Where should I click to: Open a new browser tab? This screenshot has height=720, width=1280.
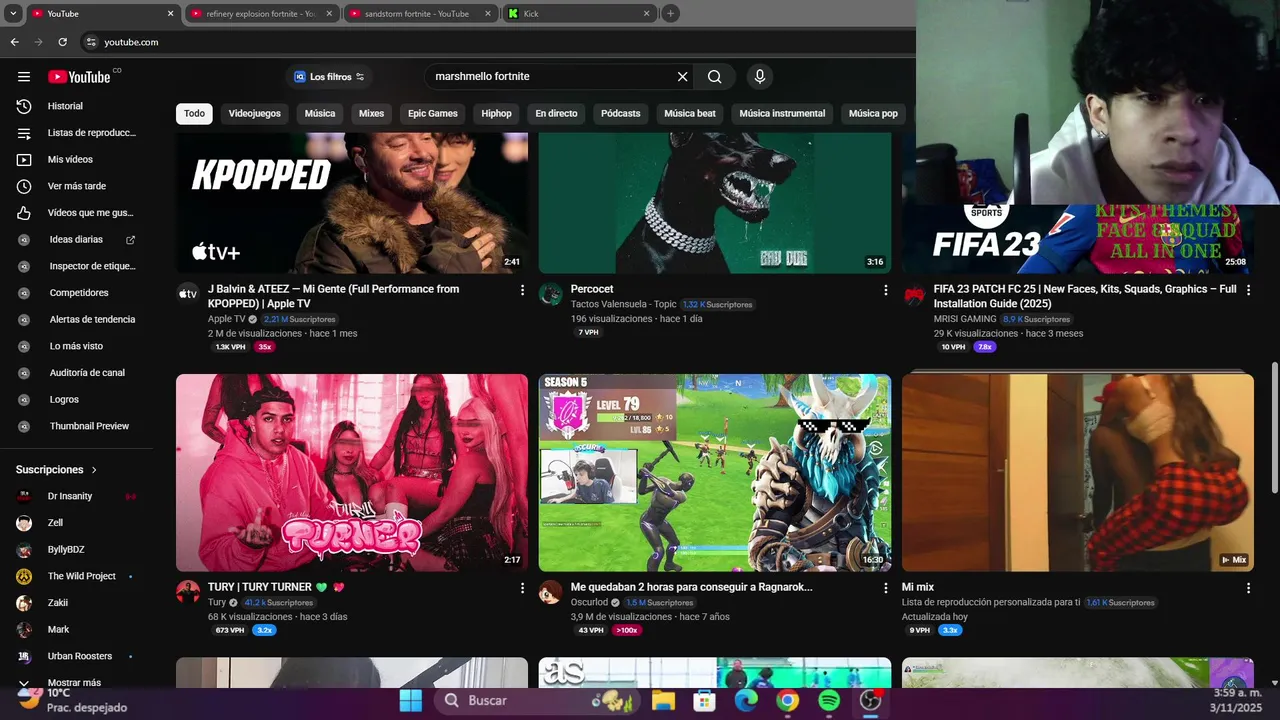[670, 14]
